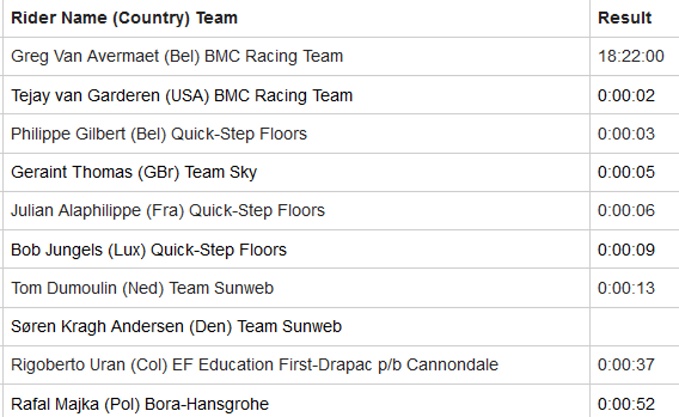Screen dimensions: 679x417
Task: Click the 0:00:09 time gap
Action: tap(627, 250)
